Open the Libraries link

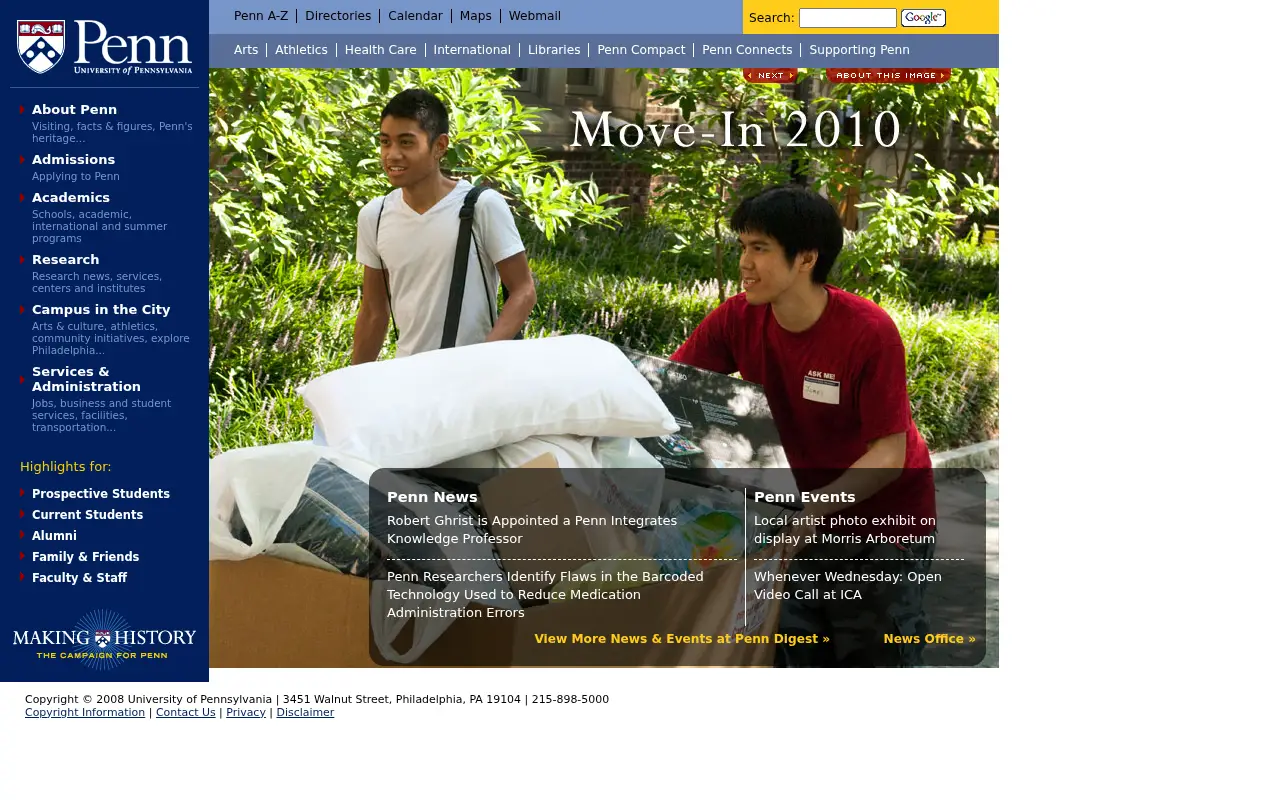[x=554, y=50]
